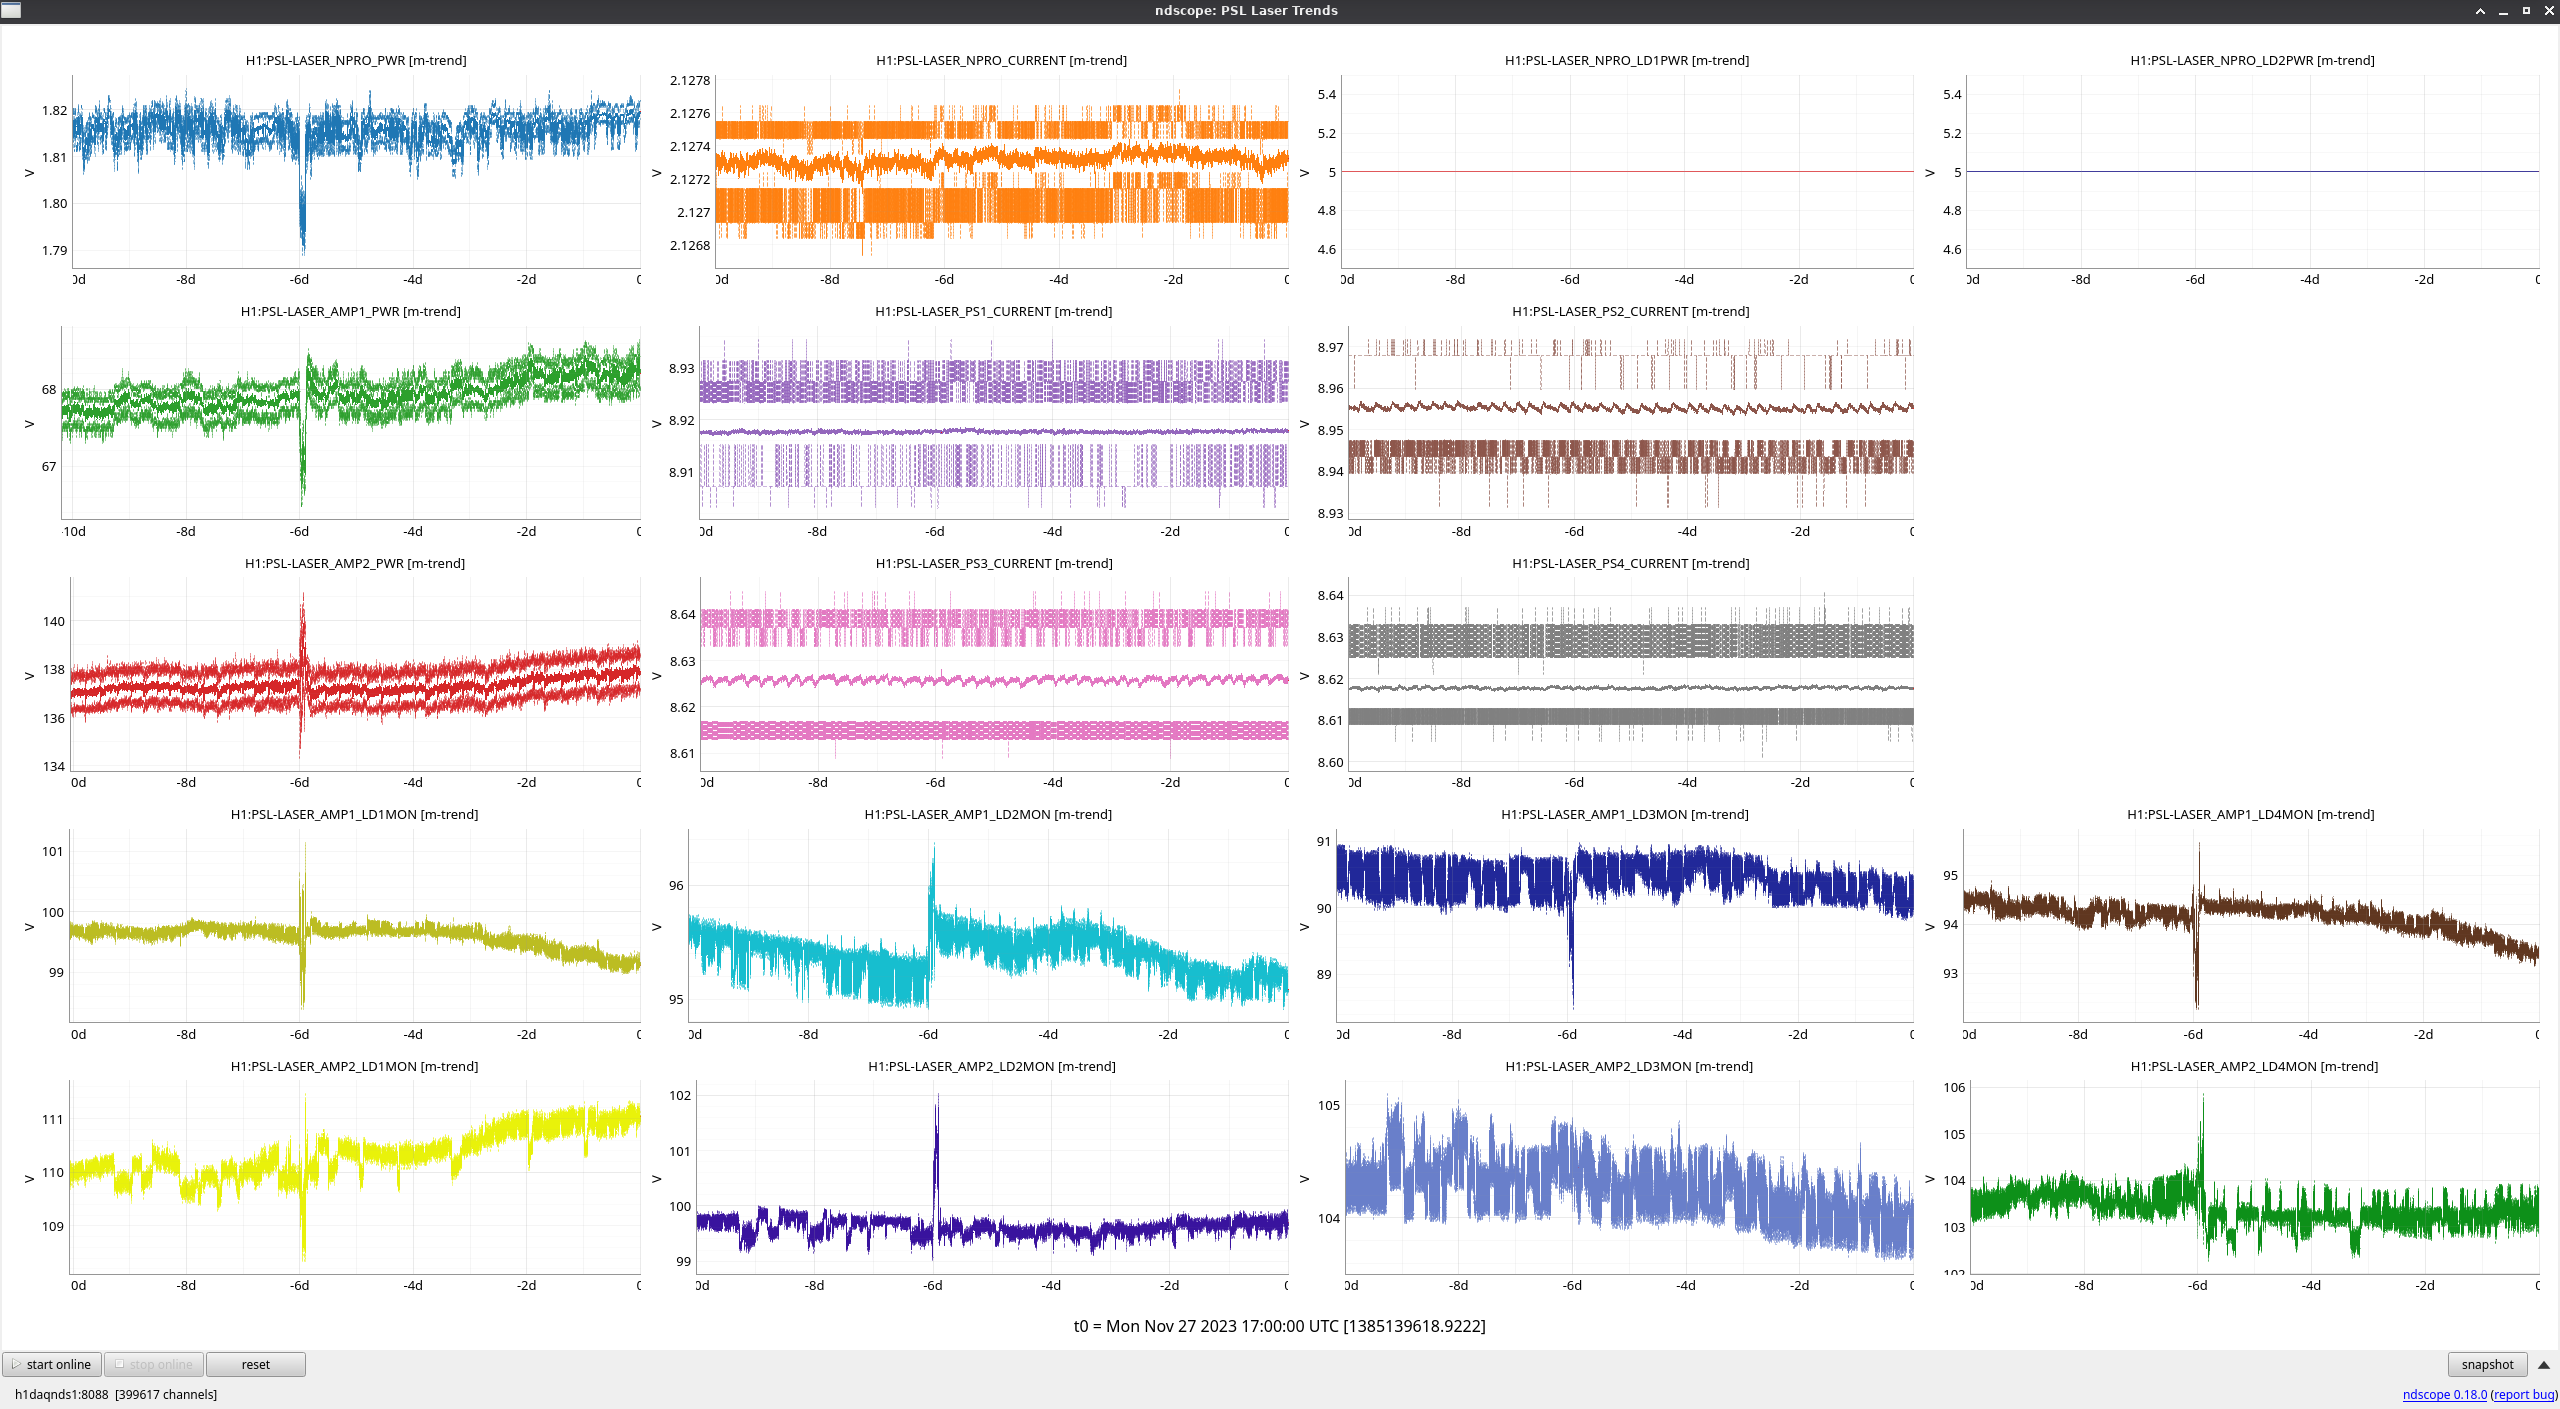Open the ndscope 0.18.0 link
Screen dimensions: 2560x1409
pos(2444,1394)
